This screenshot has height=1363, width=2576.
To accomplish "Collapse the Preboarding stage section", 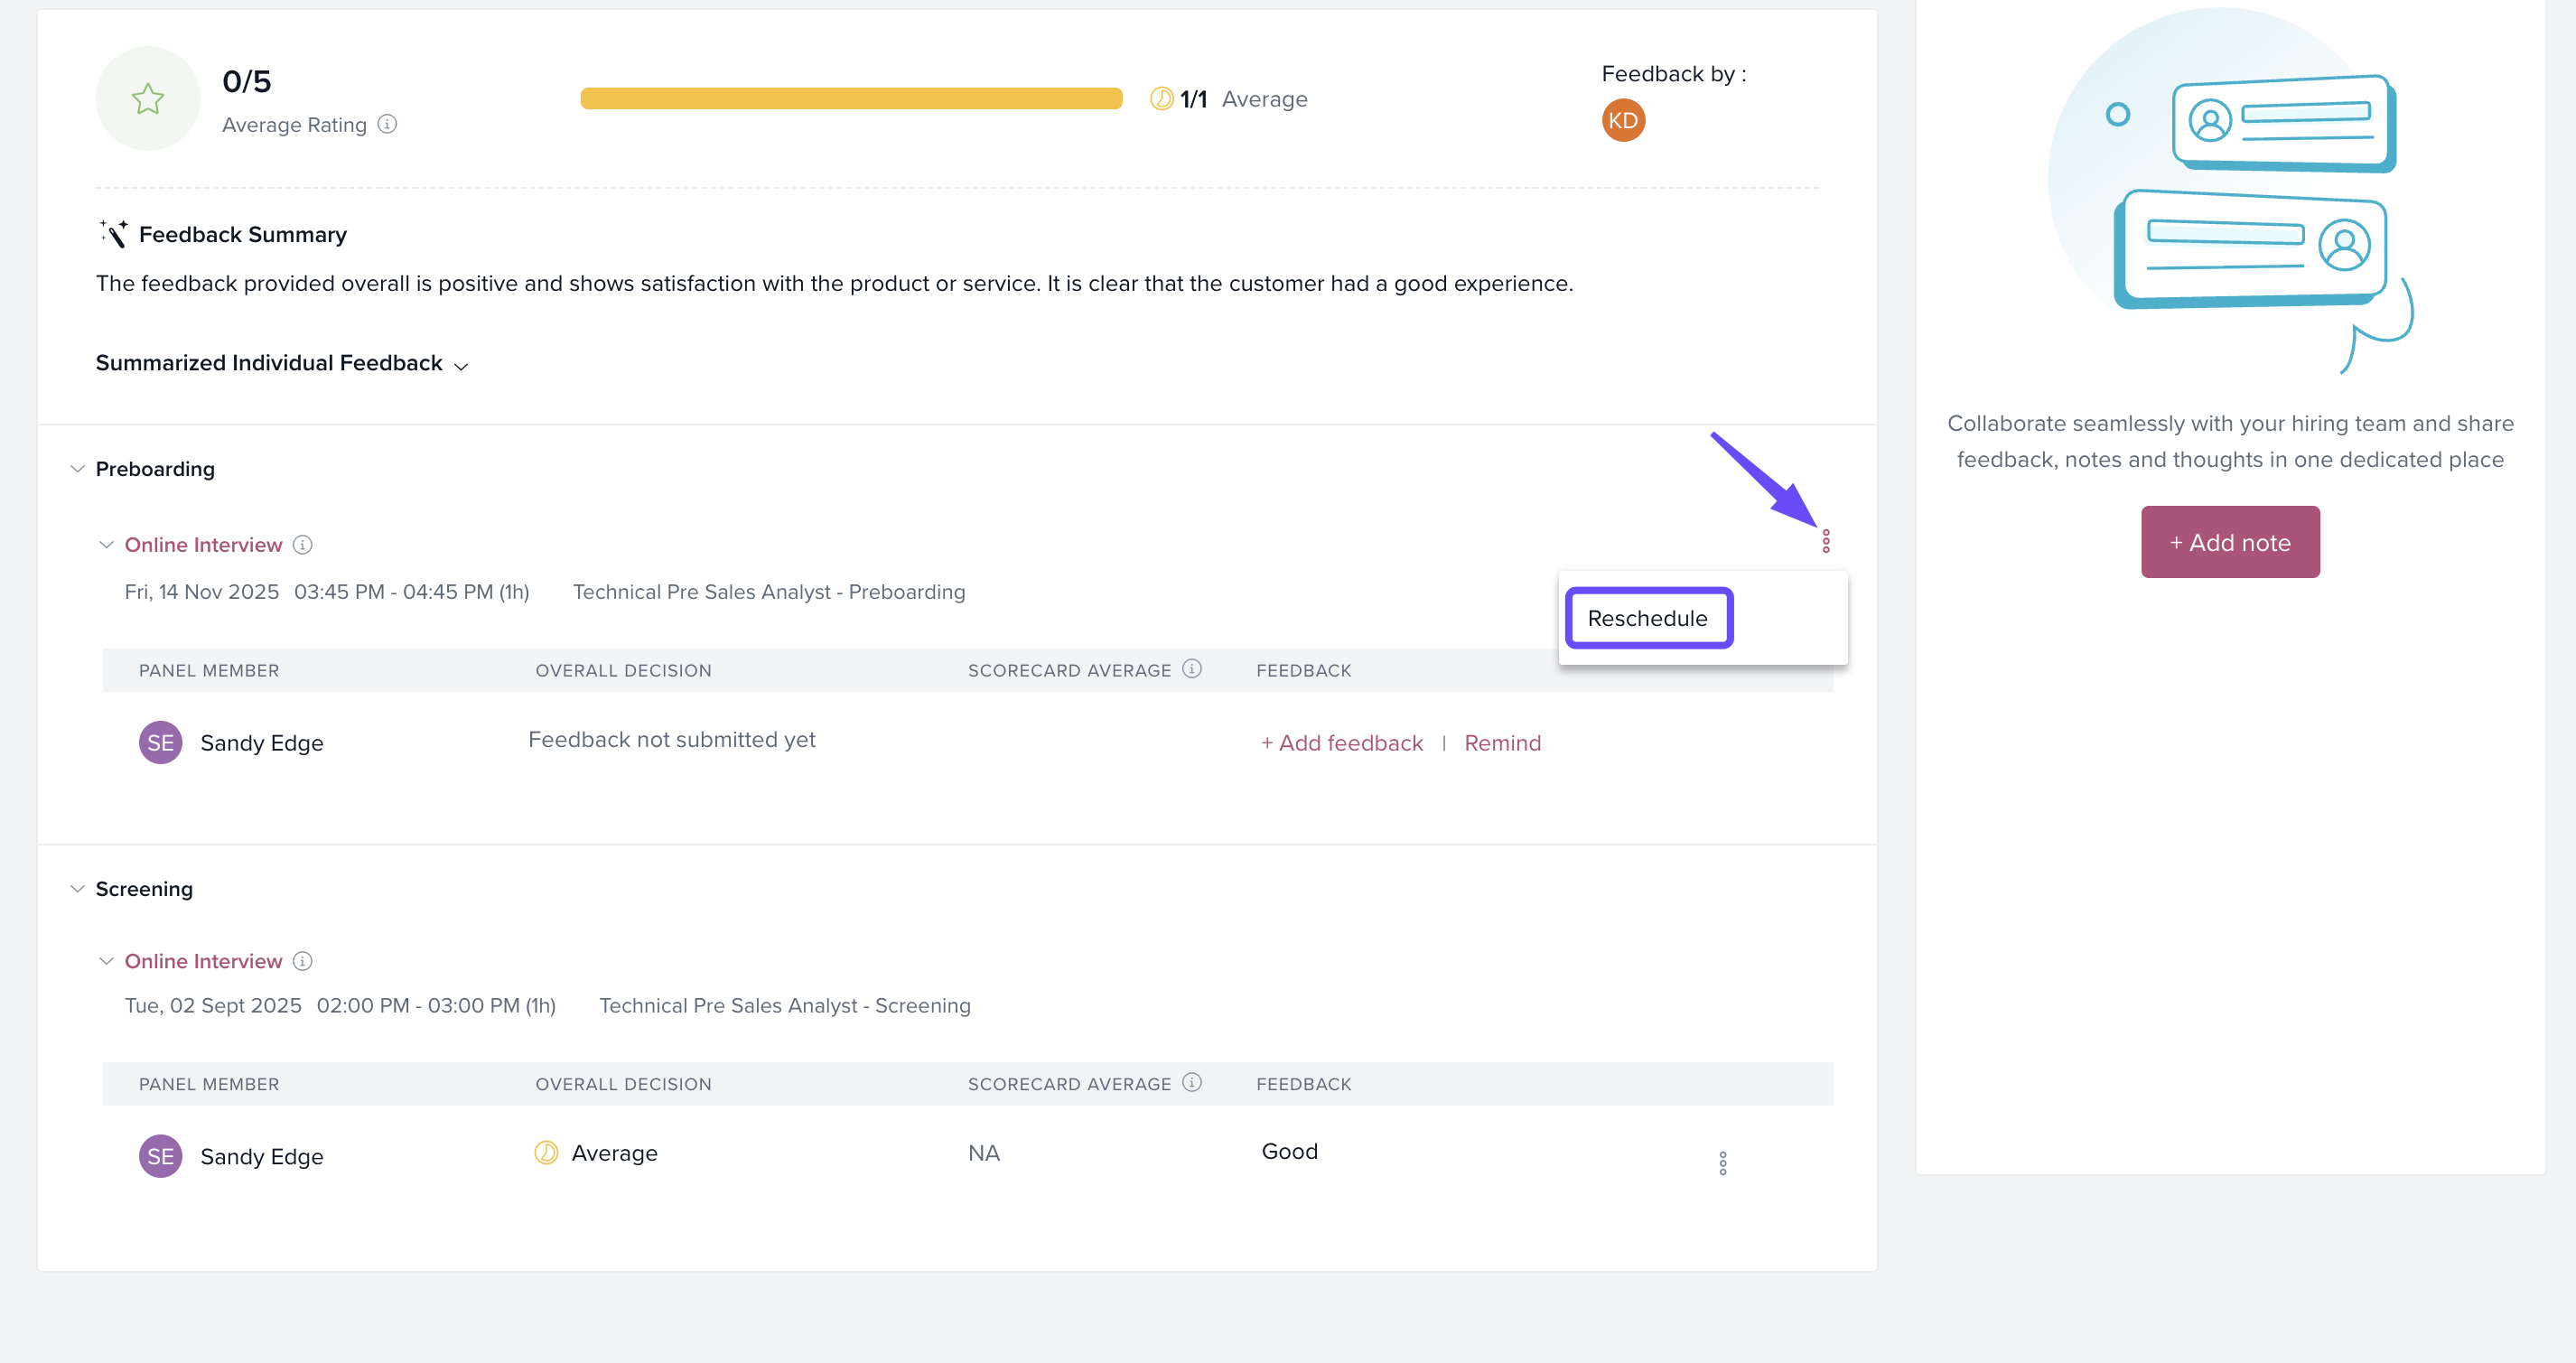I will tap(77, 469).
